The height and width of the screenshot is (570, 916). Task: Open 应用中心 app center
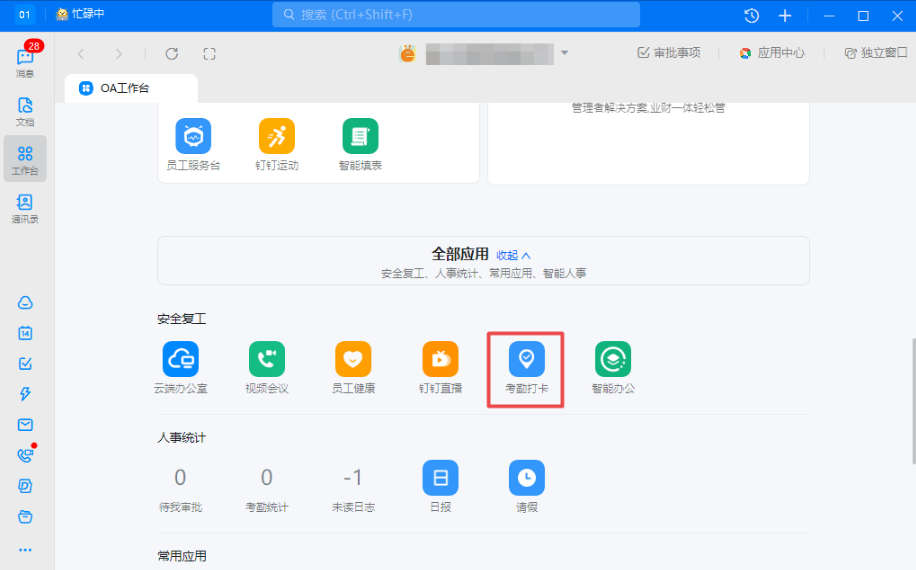point(772,53)
